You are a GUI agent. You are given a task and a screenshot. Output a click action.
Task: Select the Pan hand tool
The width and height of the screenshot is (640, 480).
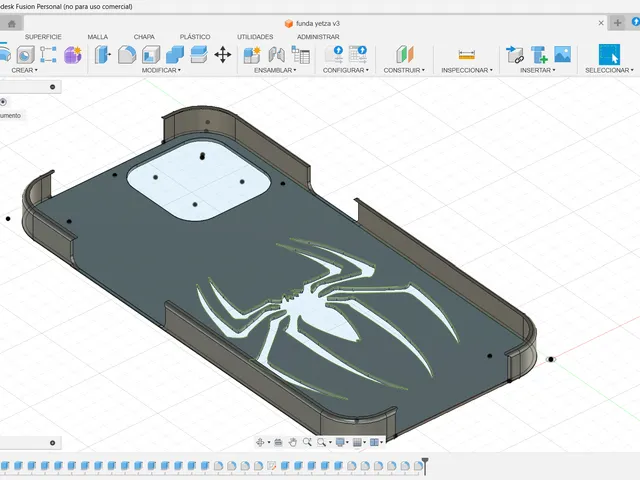tap(293, 442)
